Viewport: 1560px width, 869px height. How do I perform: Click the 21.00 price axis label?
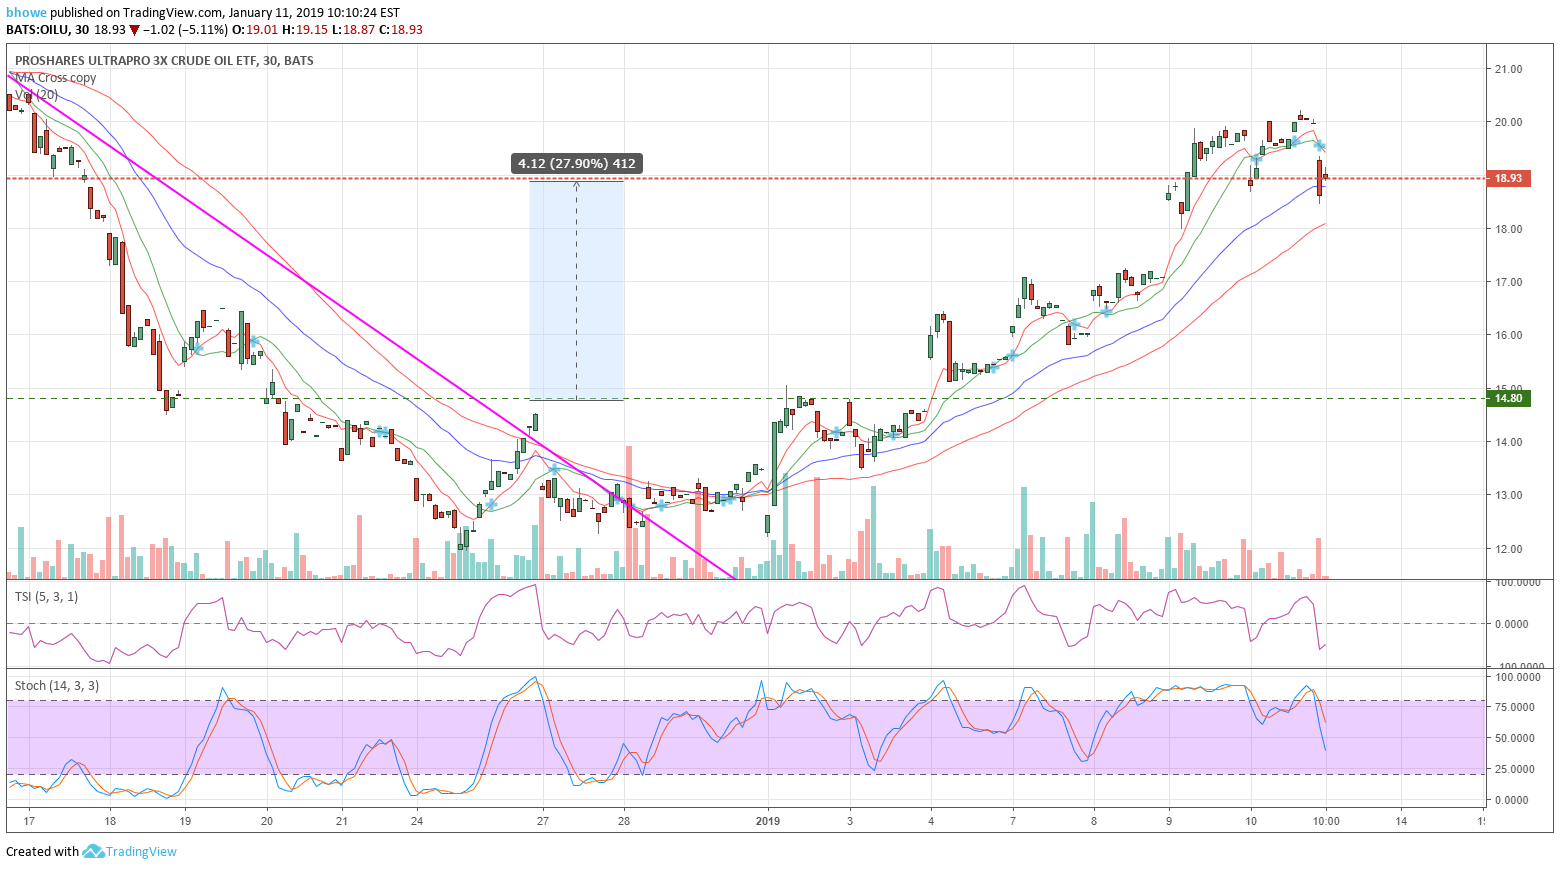[1508, 69]
